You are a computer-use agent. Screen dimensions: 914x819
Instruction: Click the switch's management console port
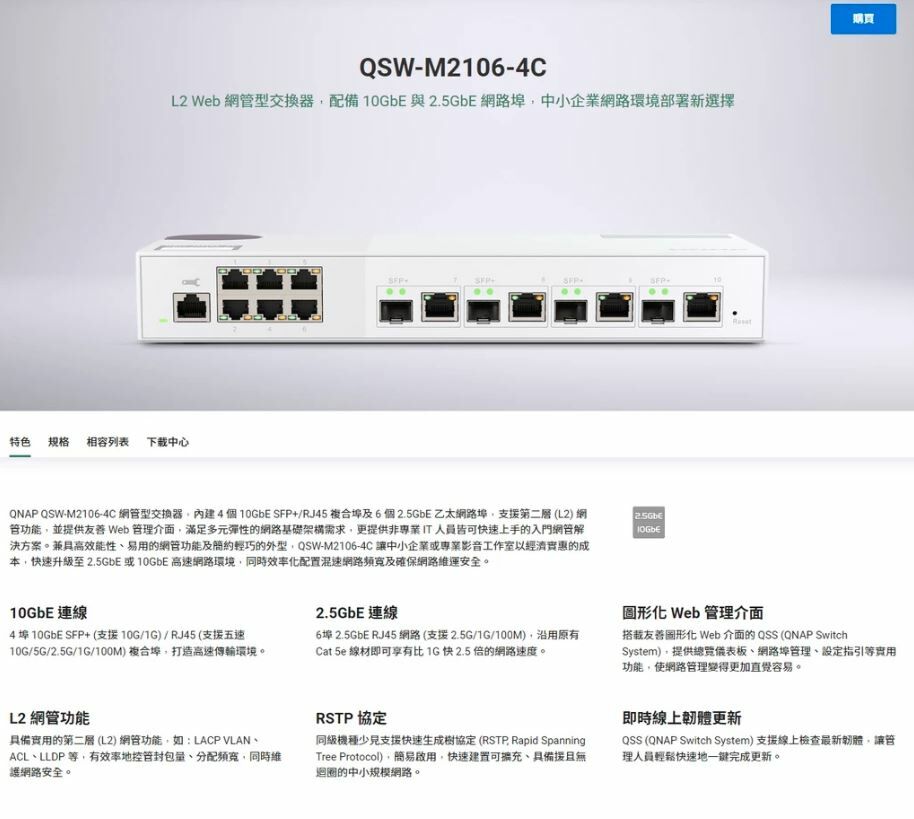click(x=192, y=307)
